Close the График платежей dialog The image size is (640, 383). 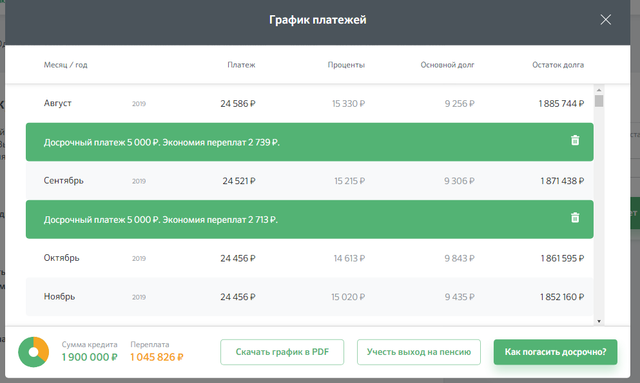(x=606, y=20)
